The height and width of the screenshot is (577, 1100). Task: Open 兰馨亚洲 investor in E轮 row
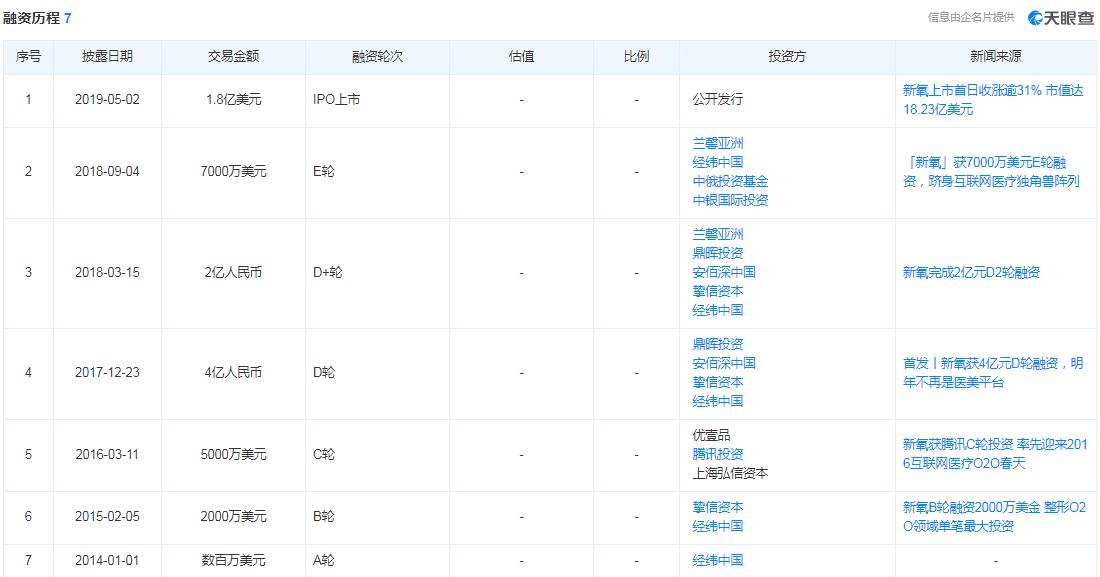718,143
